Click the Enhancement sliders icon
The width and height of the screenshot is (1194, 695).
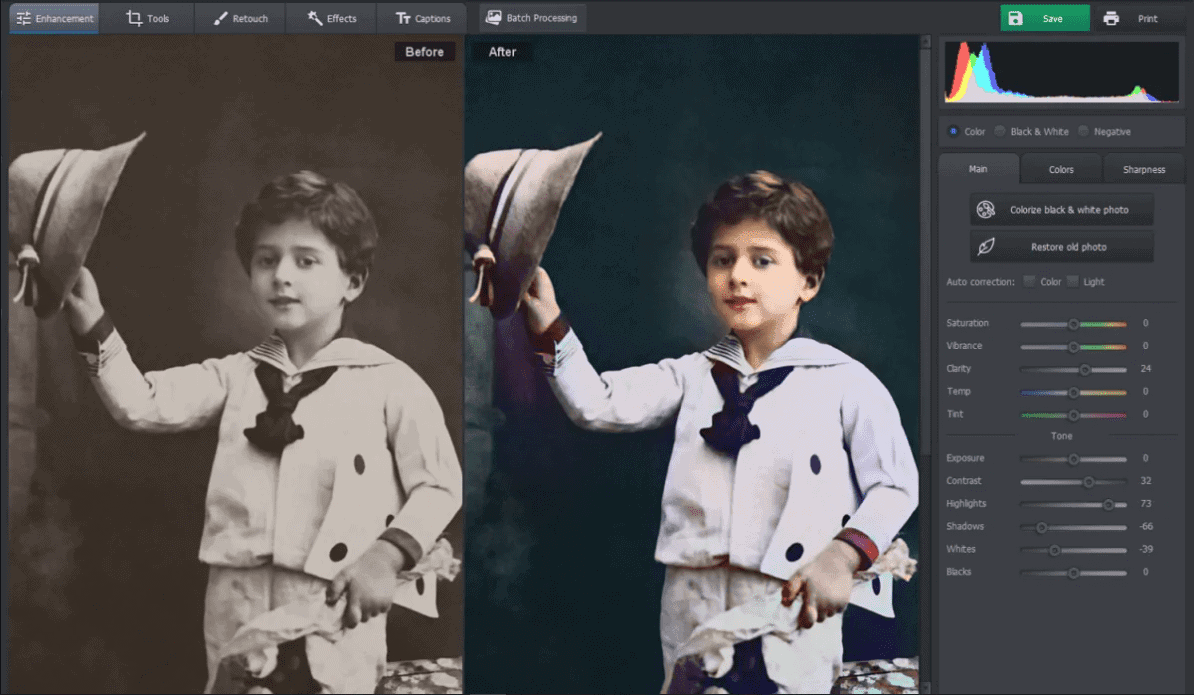pos(24,18)
